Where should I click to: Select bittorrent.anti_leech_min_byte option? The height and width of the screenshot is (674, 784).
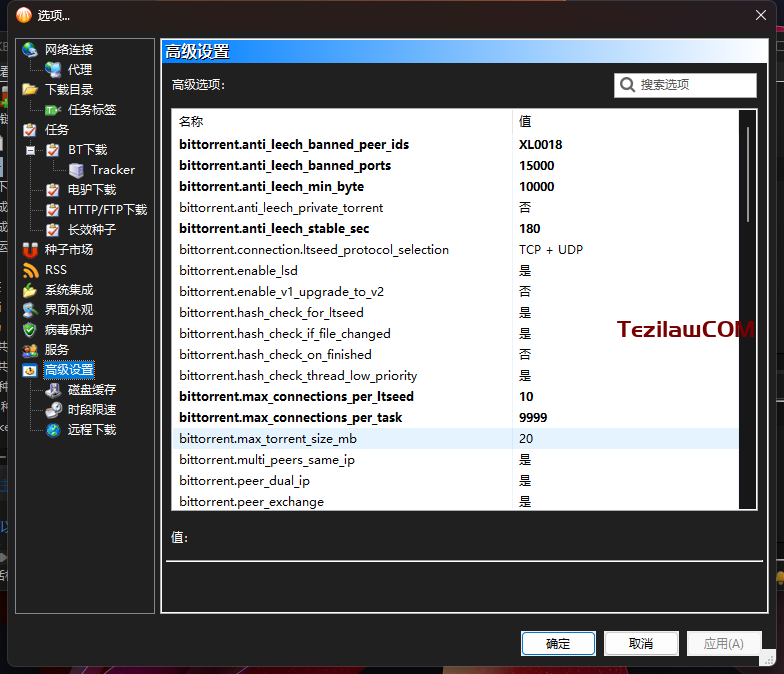click(x=455, y=186)
